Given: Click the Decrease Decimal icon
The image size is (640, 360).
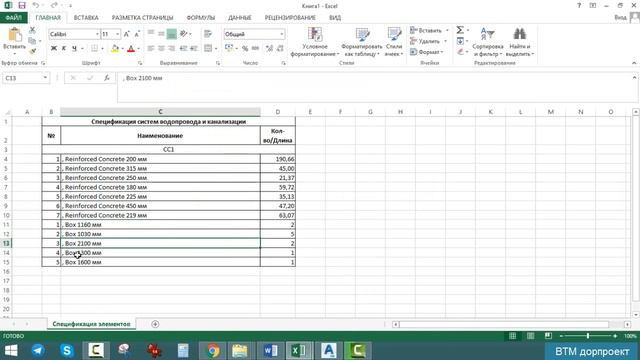Looking at the screenshot, I should tap(280, 49).
